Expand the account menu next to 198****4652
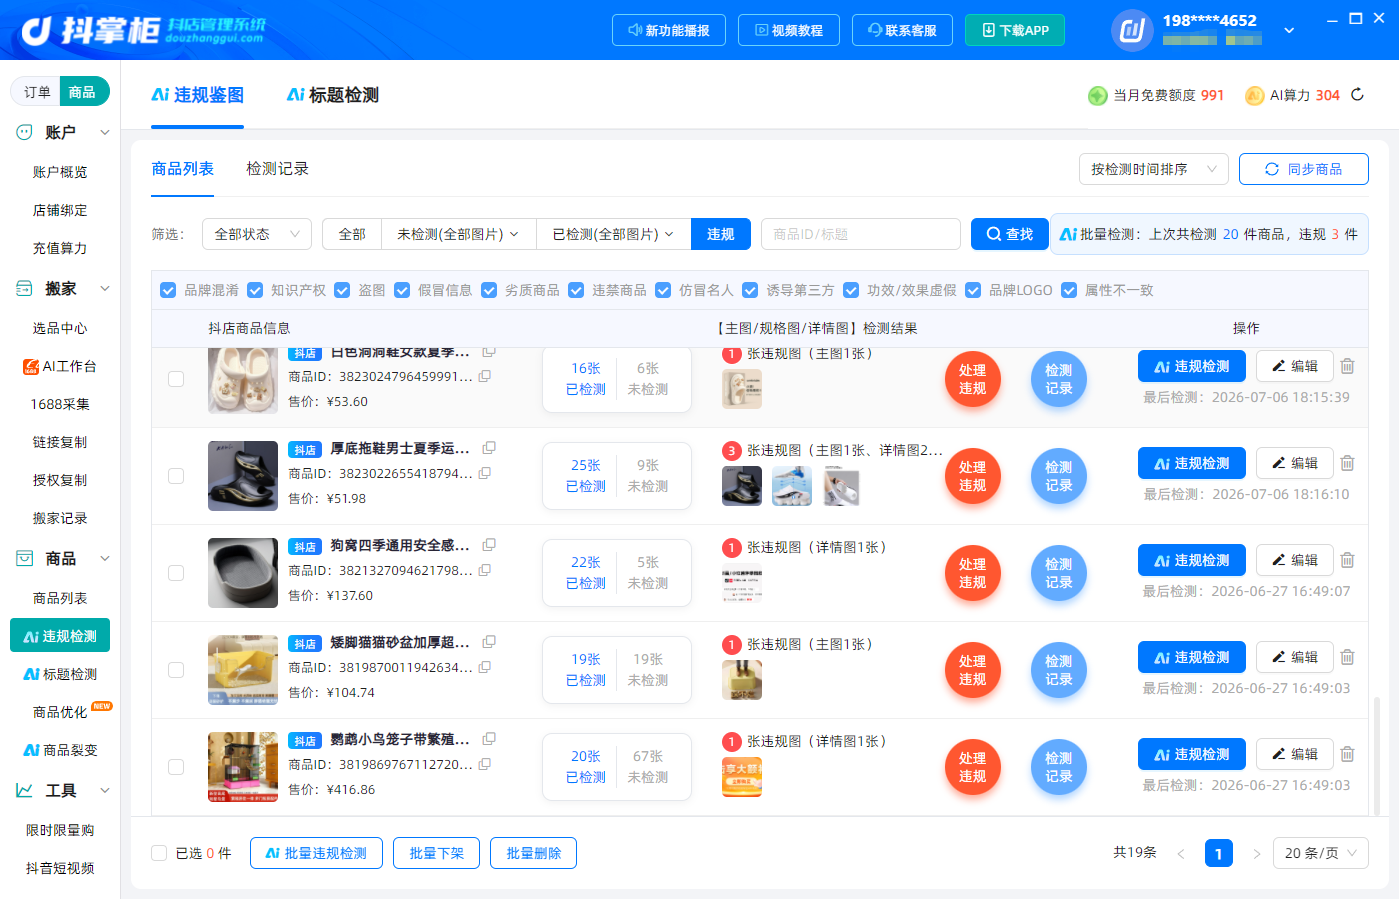The width and height of the screenshot is (1399, 899). [x=1289, y=30]
